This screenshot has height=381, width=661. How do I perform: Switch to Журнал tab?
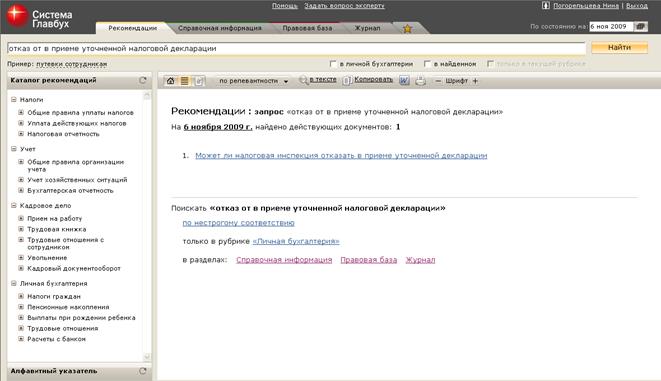point(367,28)
